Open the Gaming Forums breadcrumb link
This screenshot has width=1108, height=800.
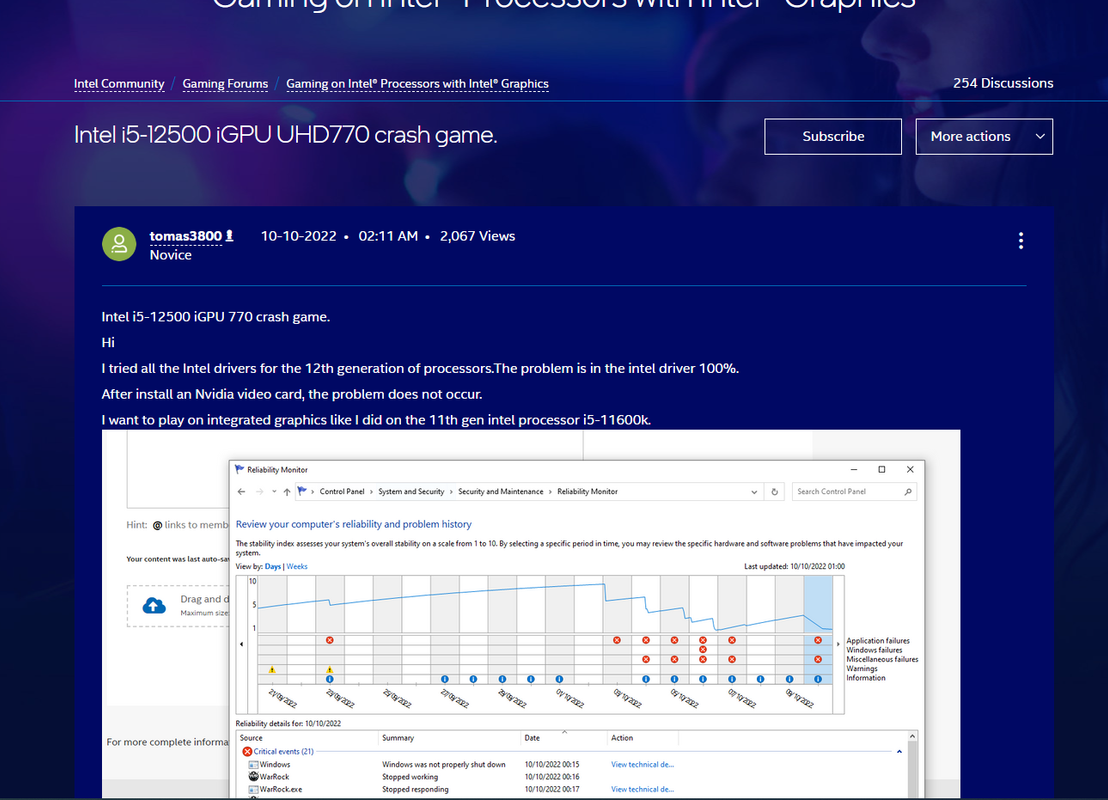(x=225, y=83)
